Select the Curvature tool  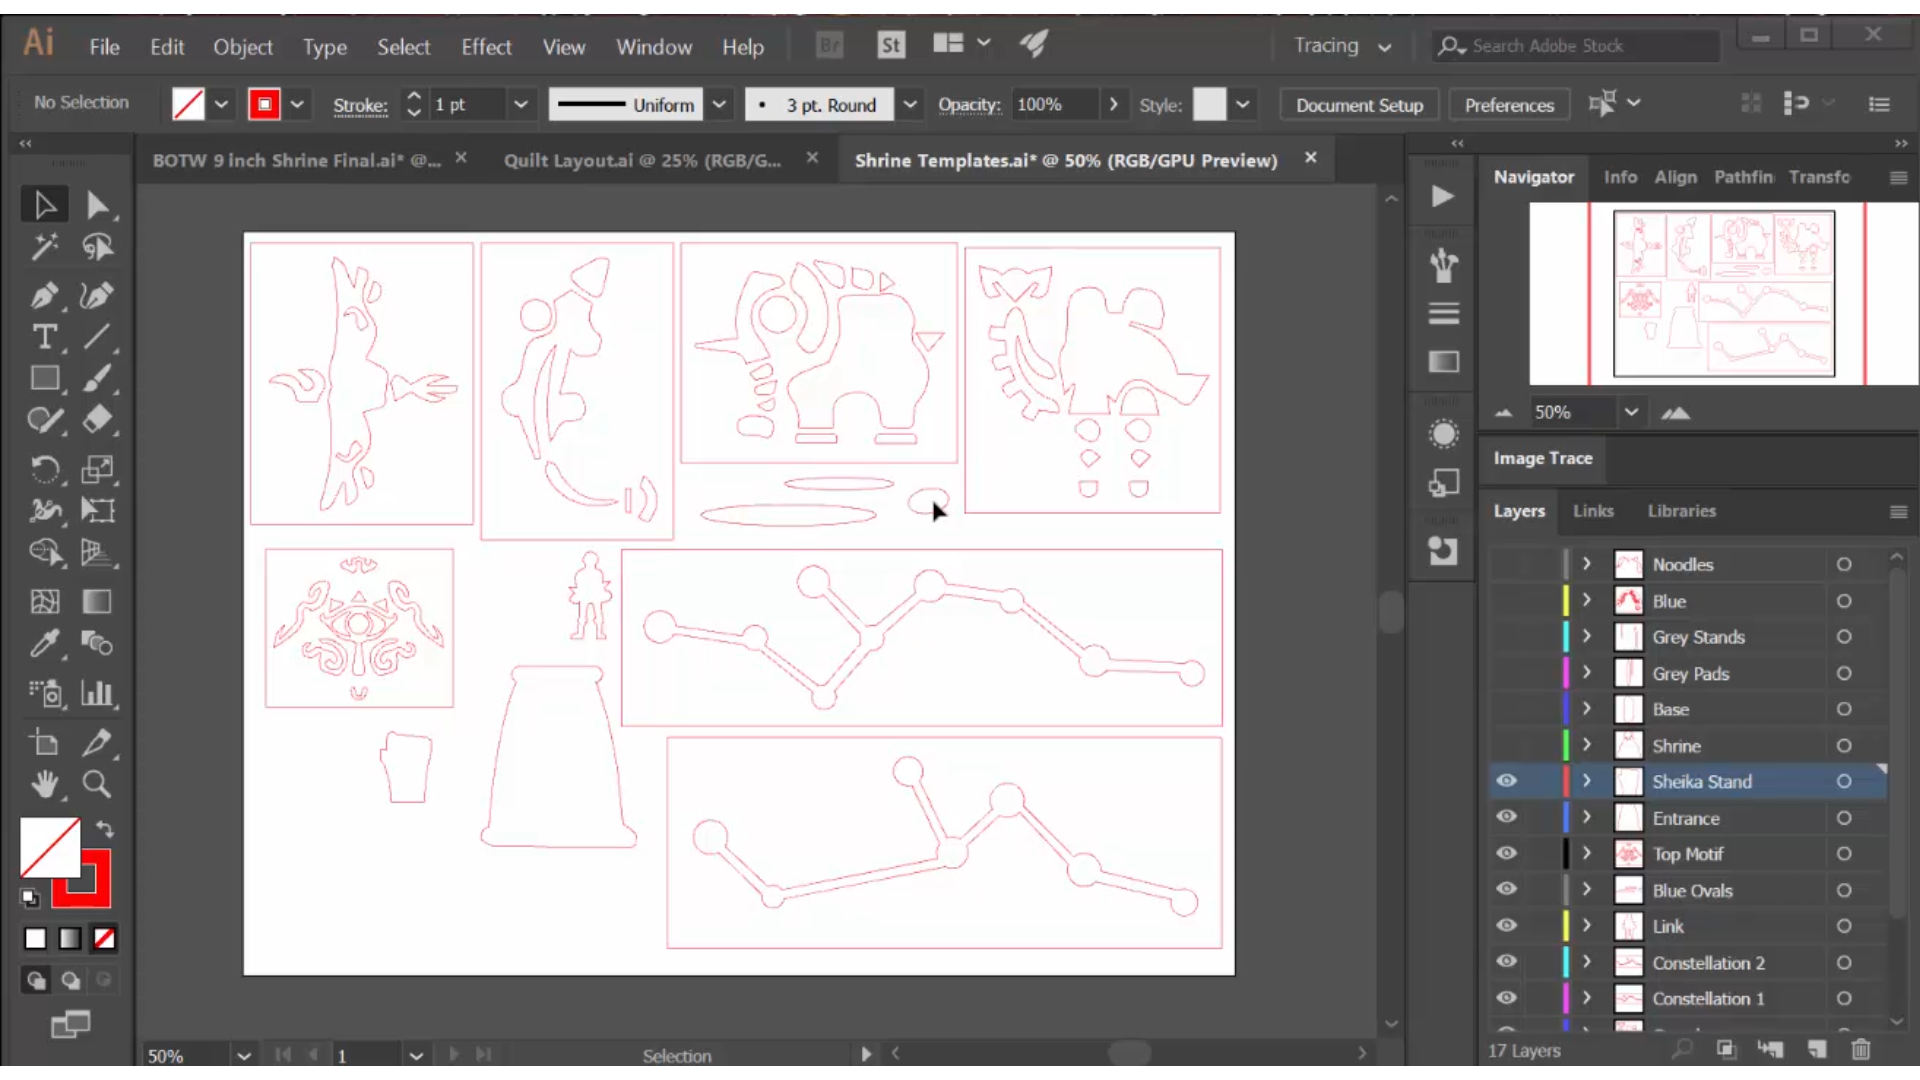(x=97, y=295)
